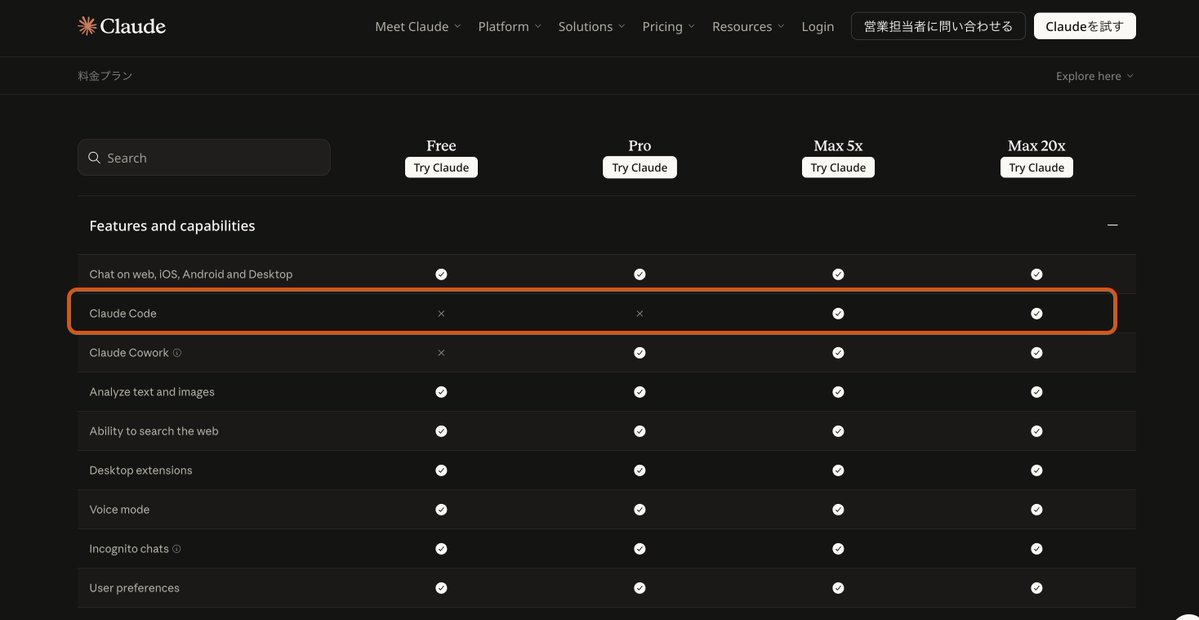Click the Claude Code row label
Image resolution: width=1199 pixels, height=620 pixels.
[123, 313]
